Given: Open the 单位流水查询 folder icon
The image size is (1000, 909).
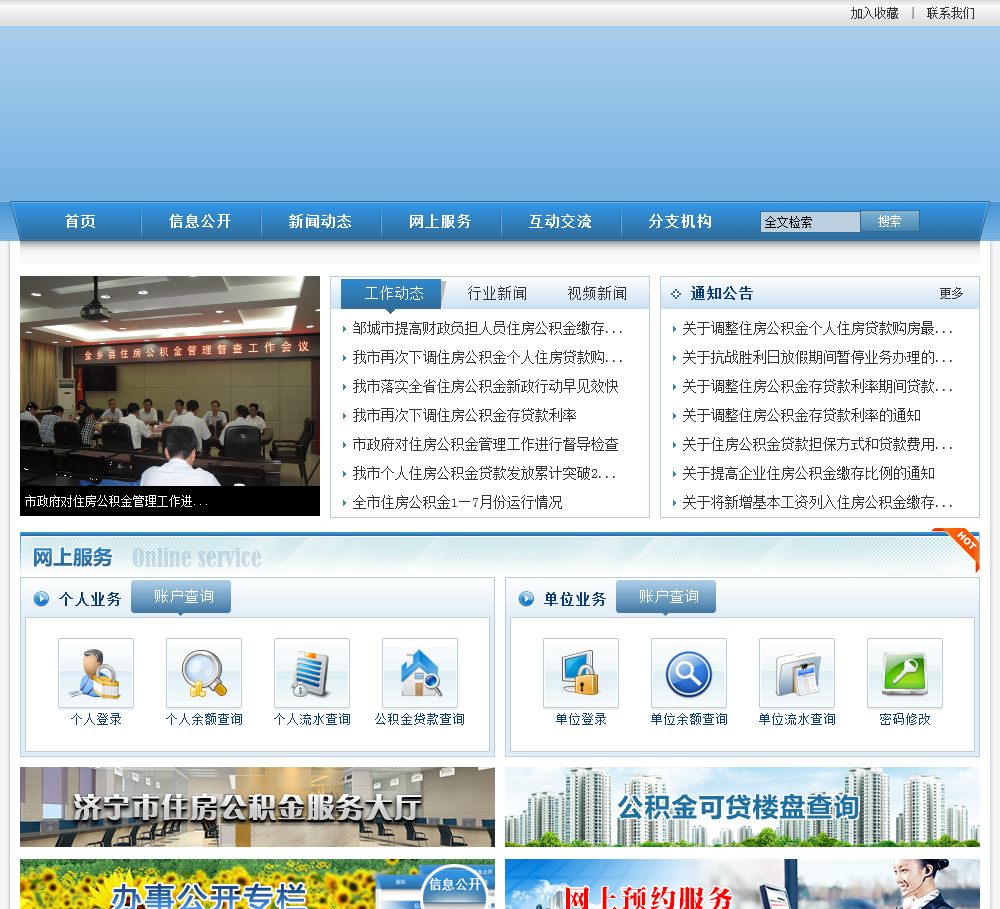Looking at the screenshot, I should [x=797, y=673].
